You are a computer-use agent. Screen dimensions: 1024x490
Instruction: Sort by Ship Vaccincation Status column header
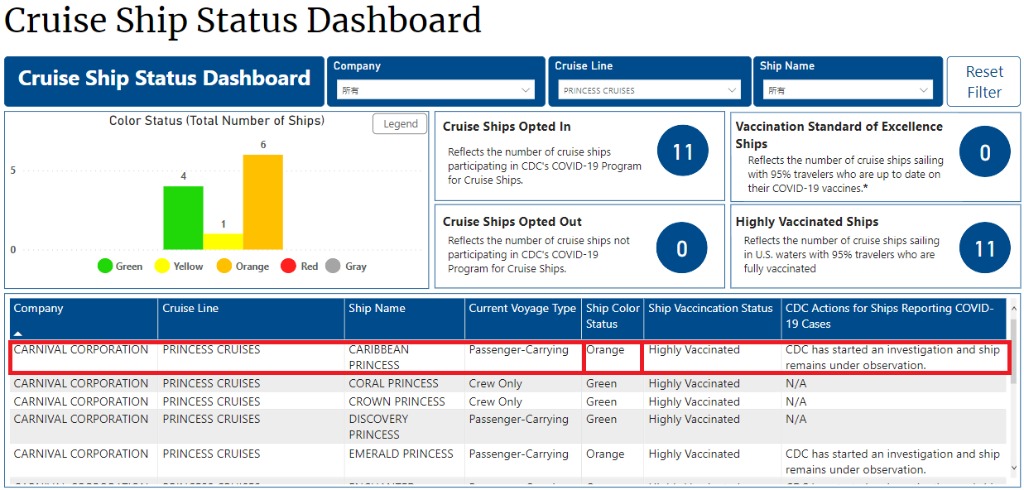coord(712,319)
